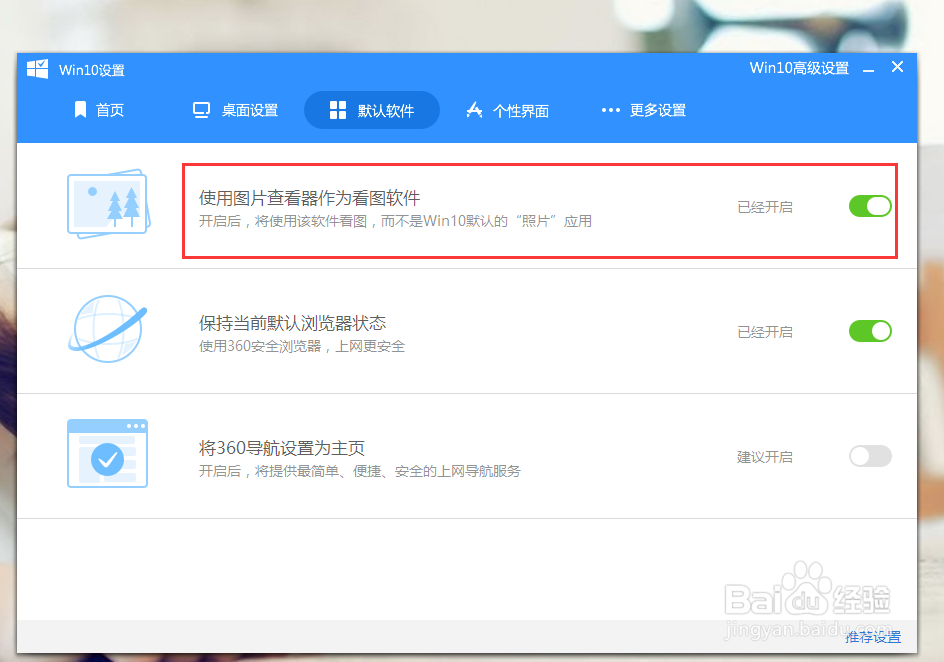Click the Windows logo icon in title bar

[x=37, y=69]
